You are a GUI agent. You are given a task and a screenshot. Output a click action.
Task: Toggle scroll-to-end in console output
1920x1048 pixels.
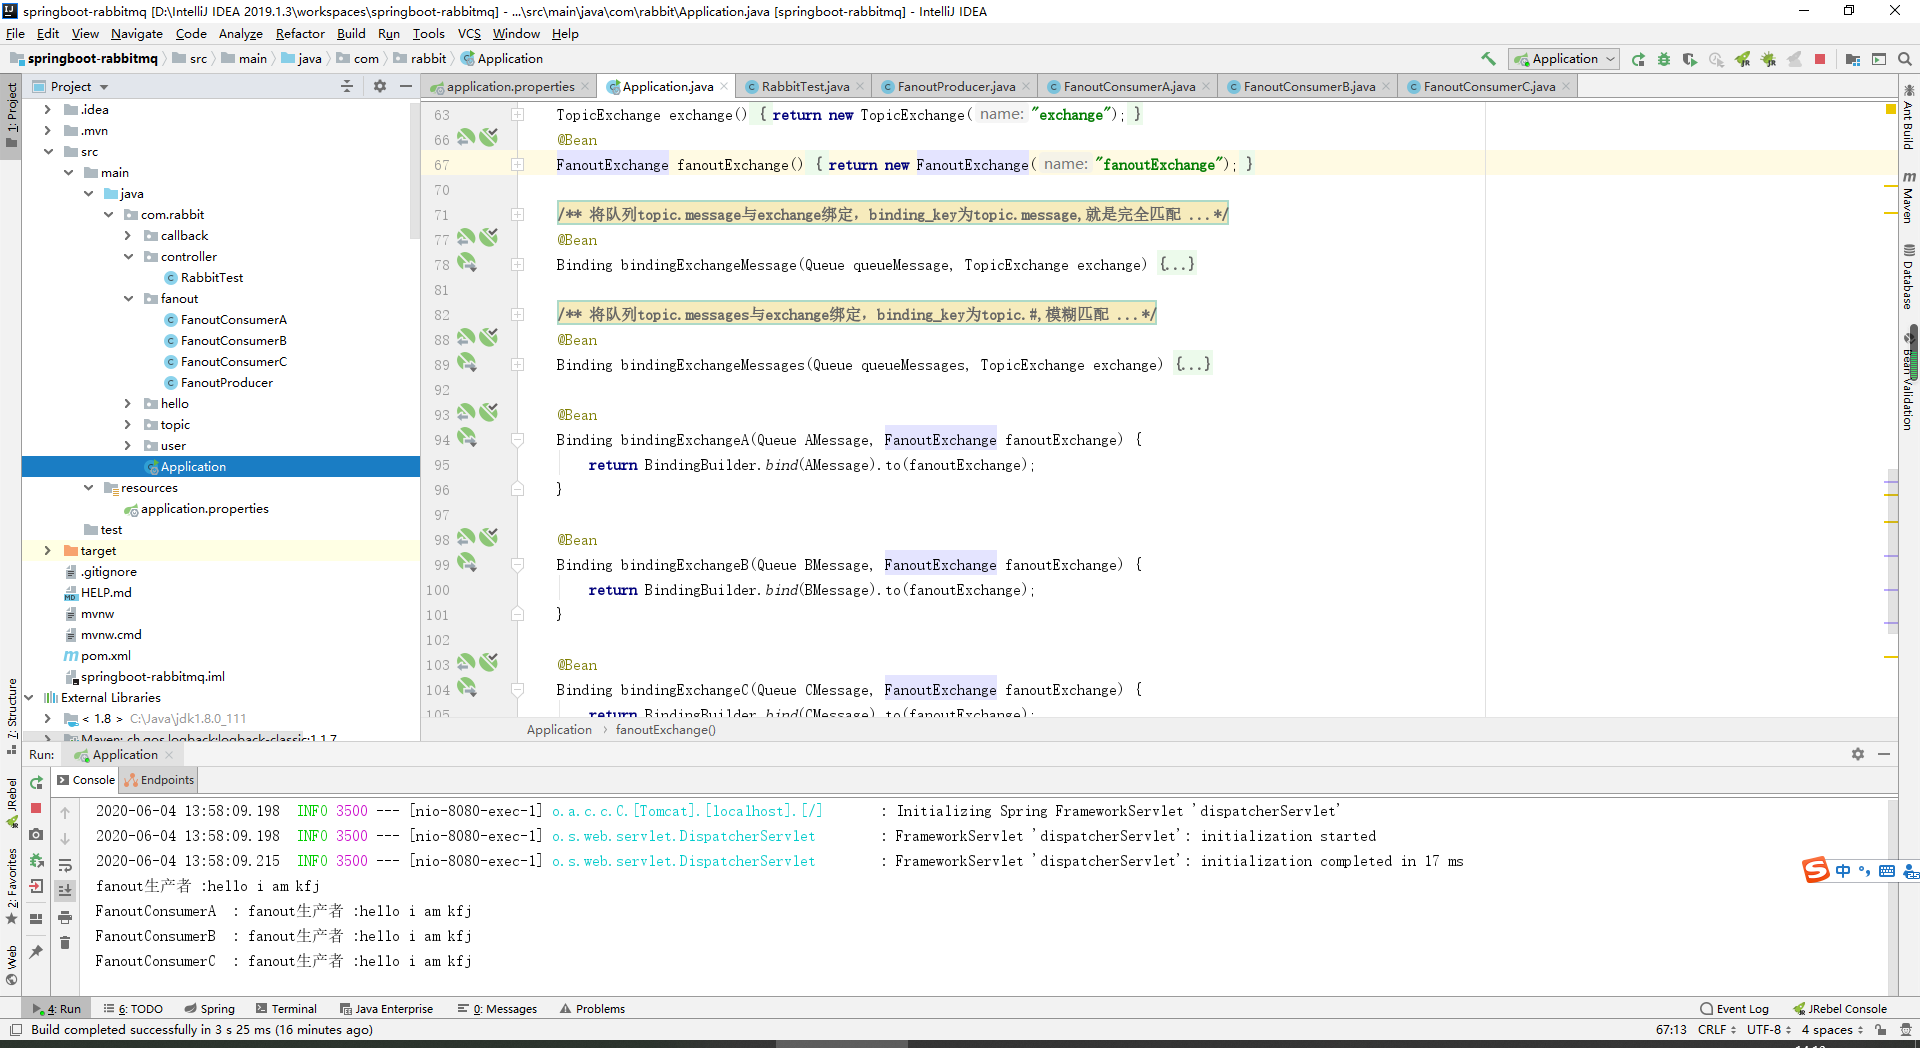(x=66, y=889)
